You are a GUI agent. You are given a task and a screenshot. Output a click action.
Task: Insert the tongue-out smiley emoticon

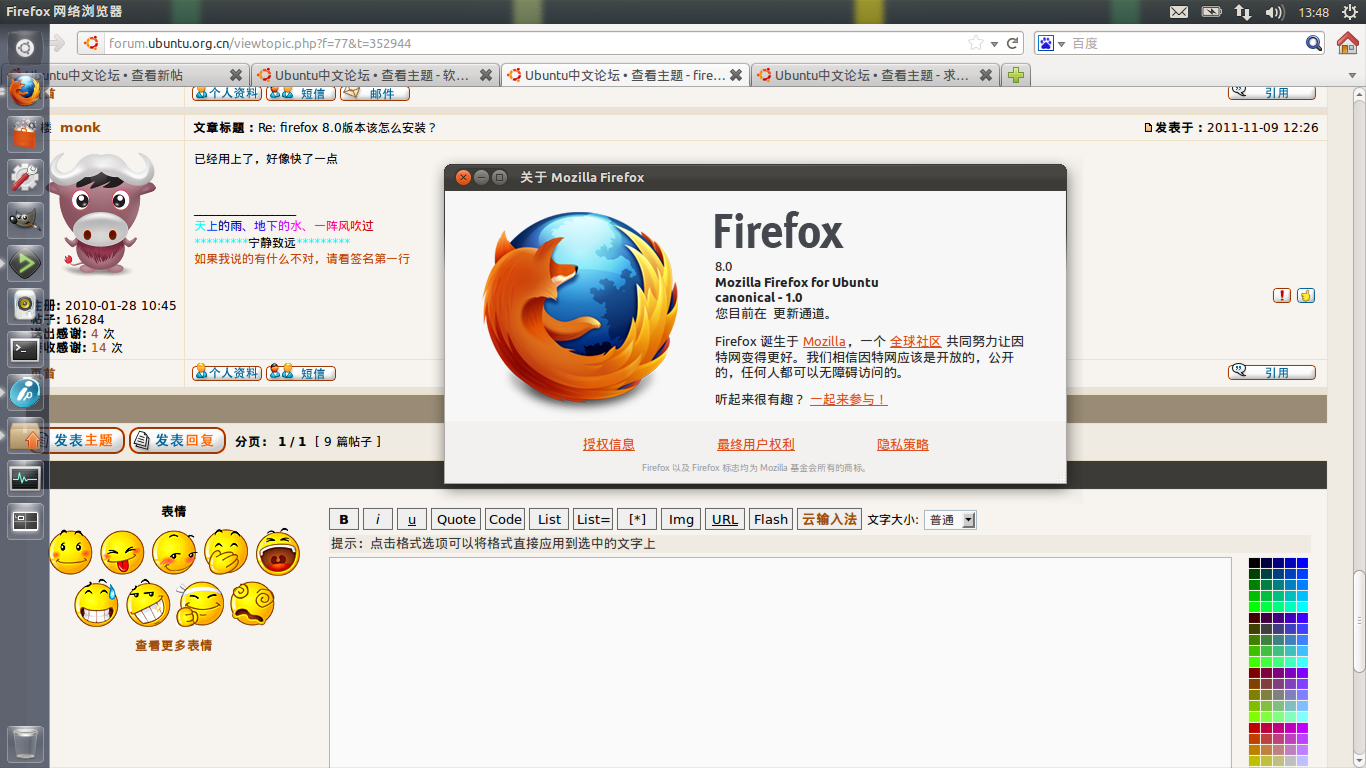122,553
